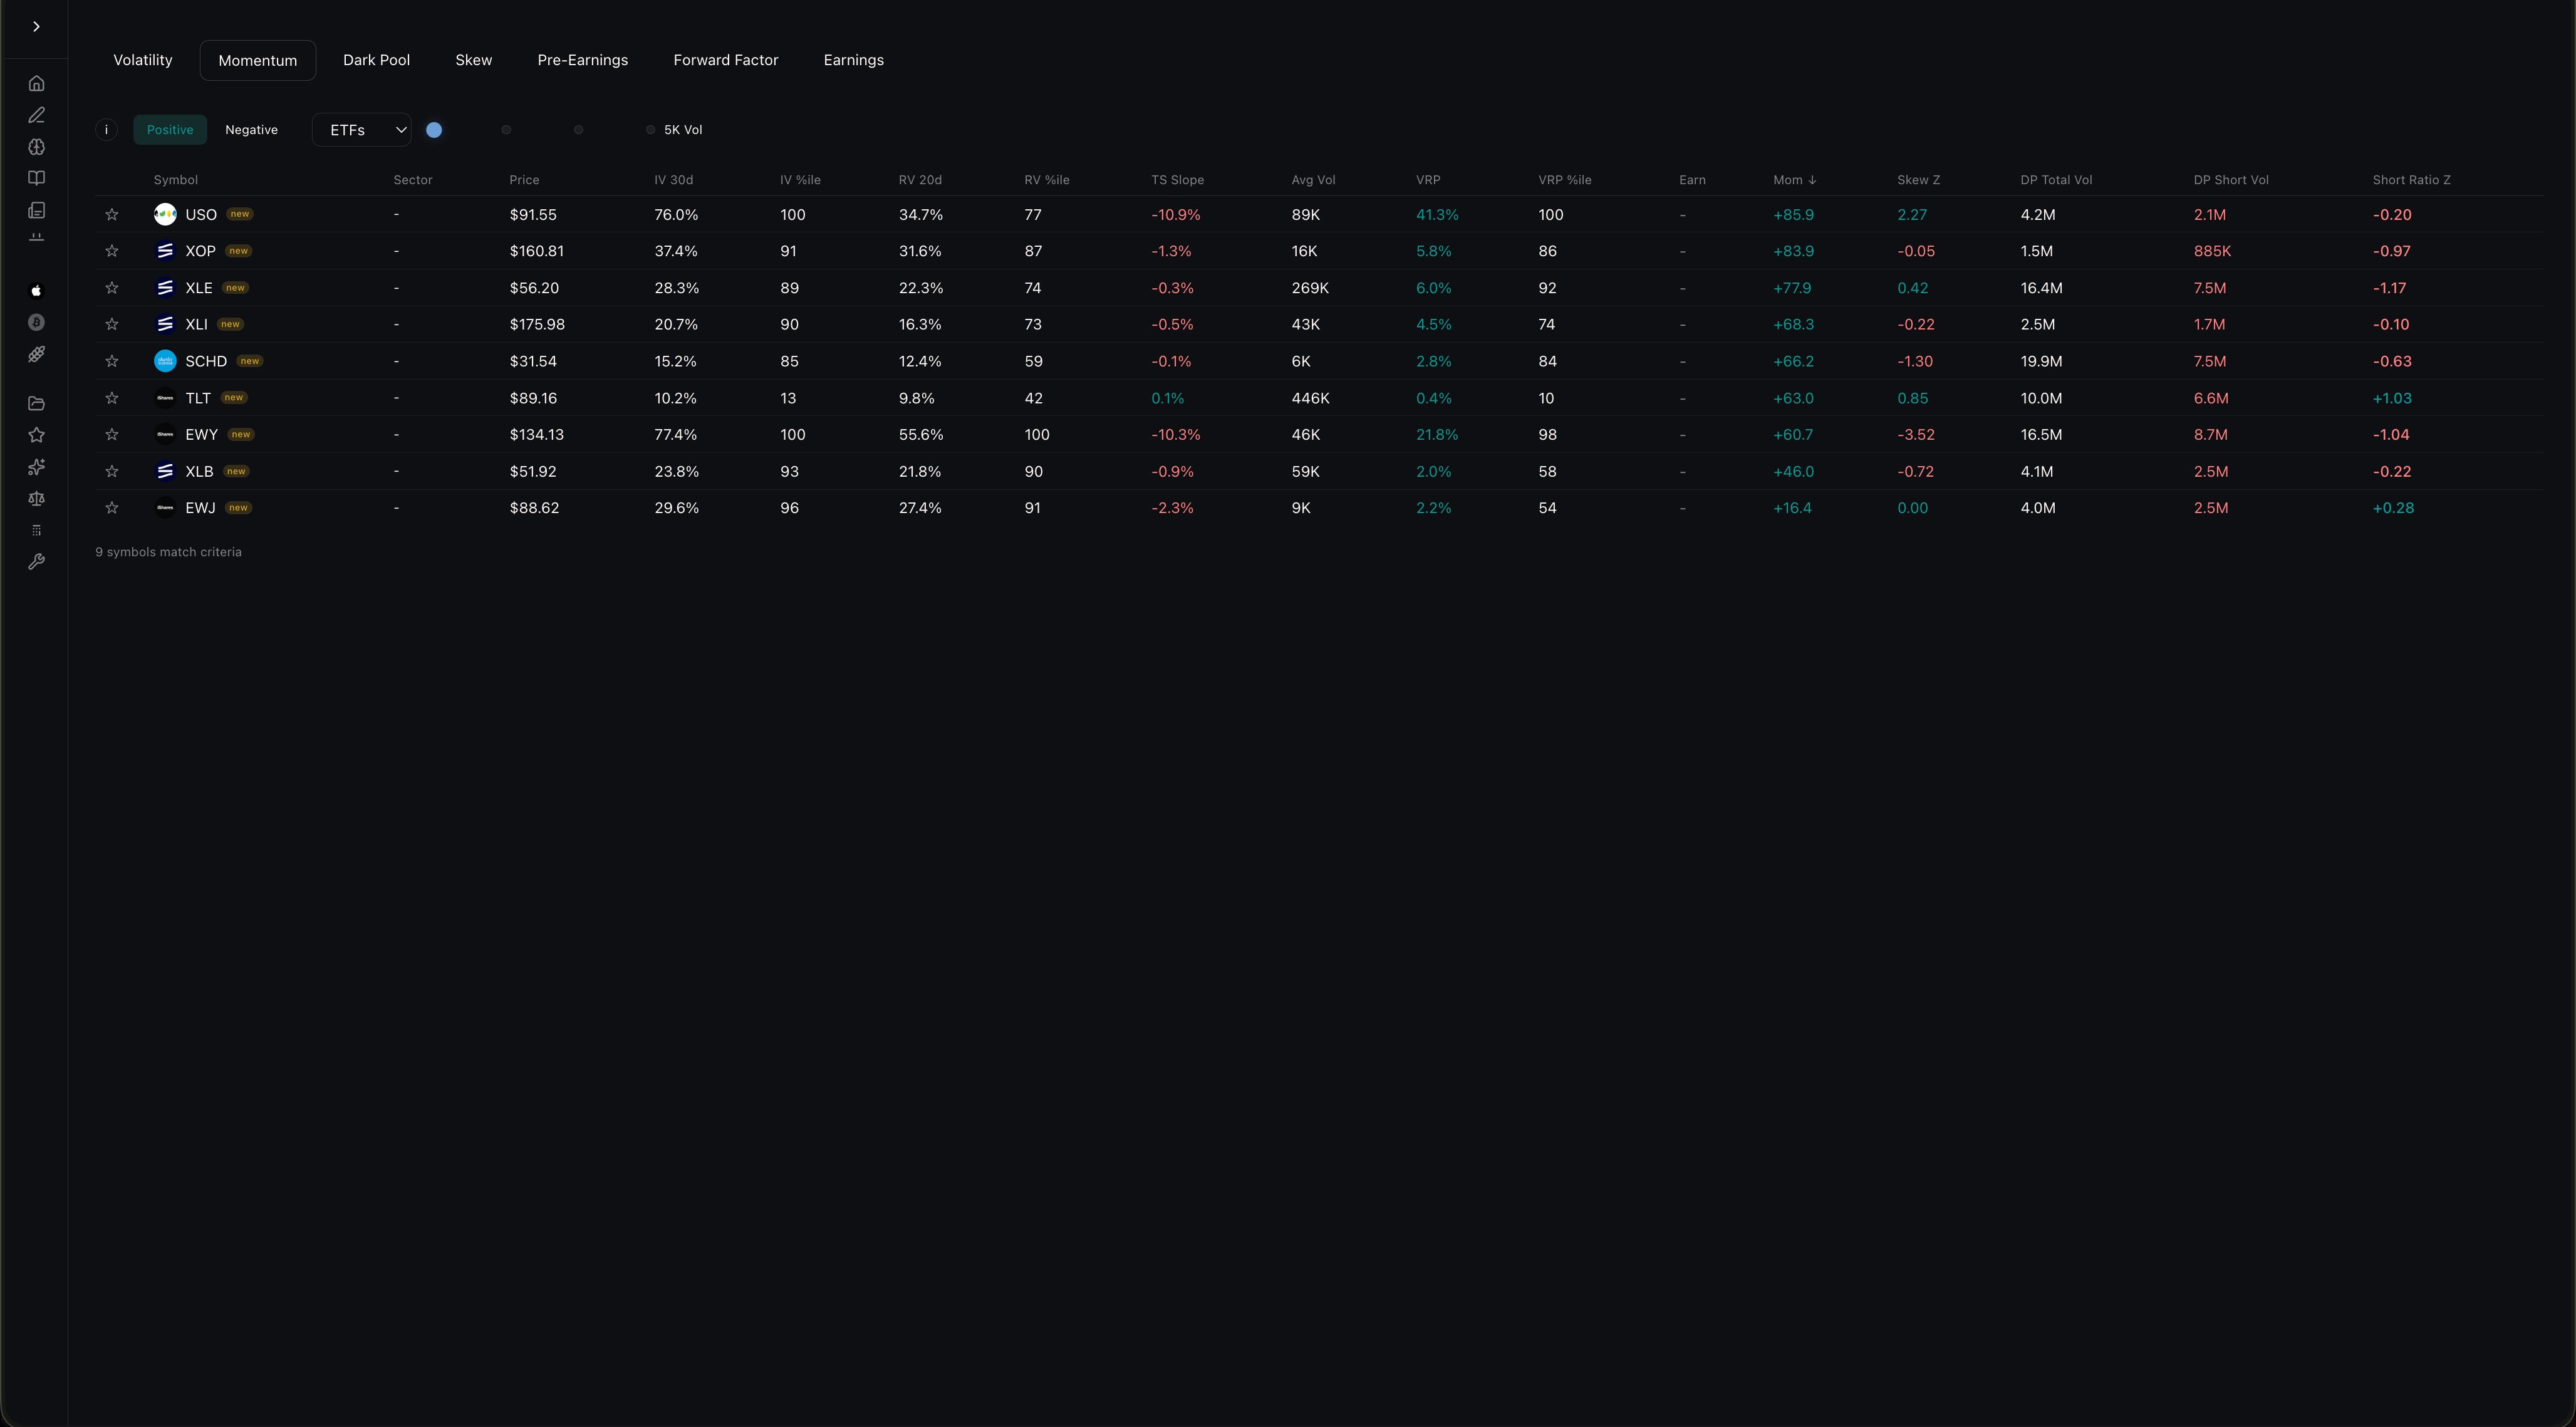Toggle favorite star for the TLT row
This screenshot has width=2576, height=1427.
(112, 398)
